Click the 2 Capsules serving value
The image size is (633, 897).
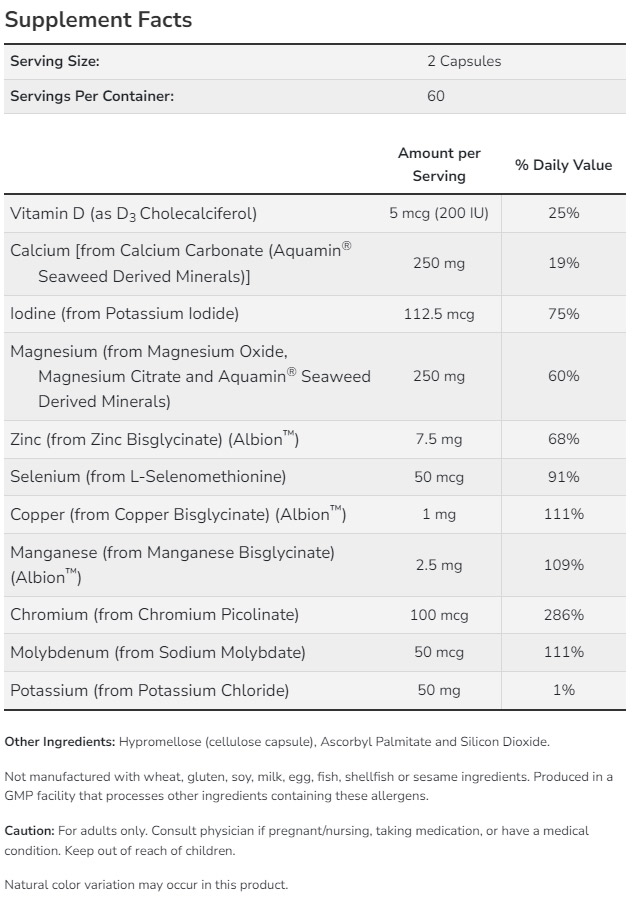click(x=464, y=61)
